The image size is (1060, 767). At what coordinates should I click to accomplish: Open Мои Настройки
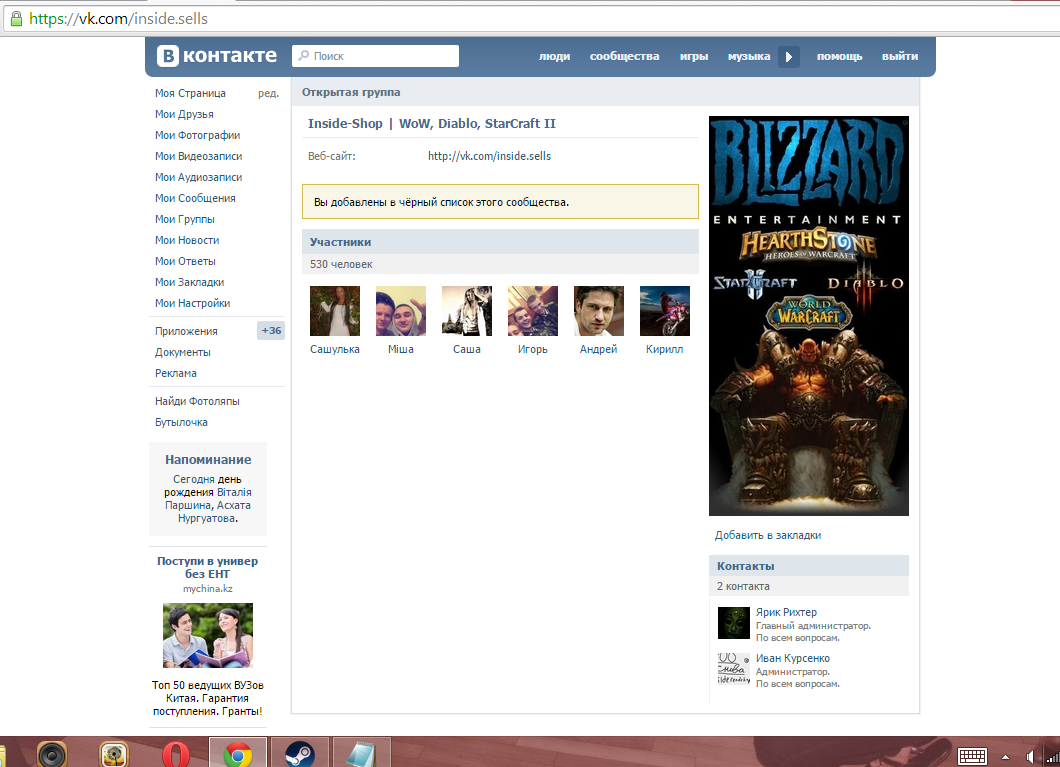pyautogui.click(x=193, y=303)
